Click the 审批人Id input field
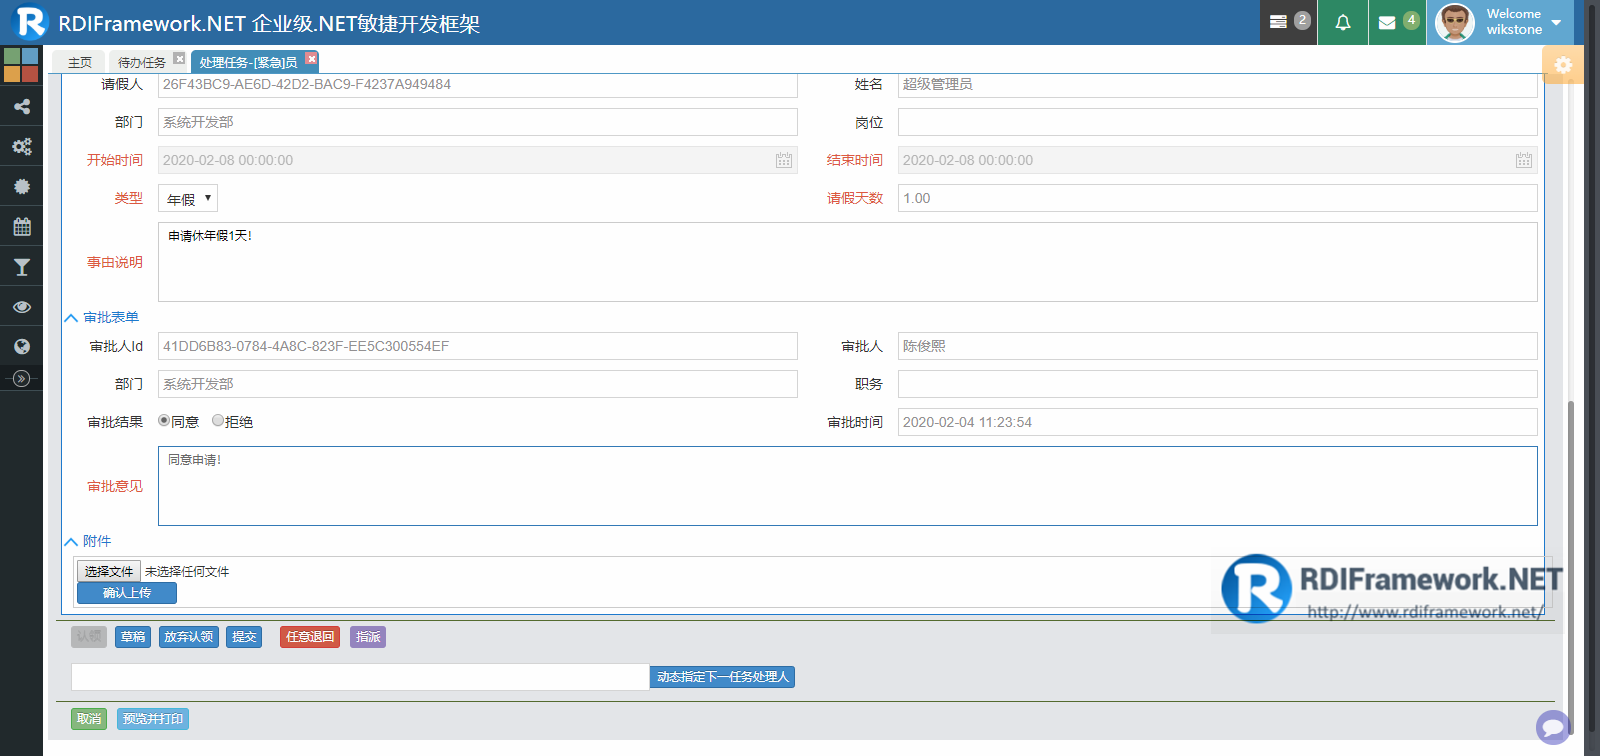This screenshot has width=1600, height=756. pos(478,346)
